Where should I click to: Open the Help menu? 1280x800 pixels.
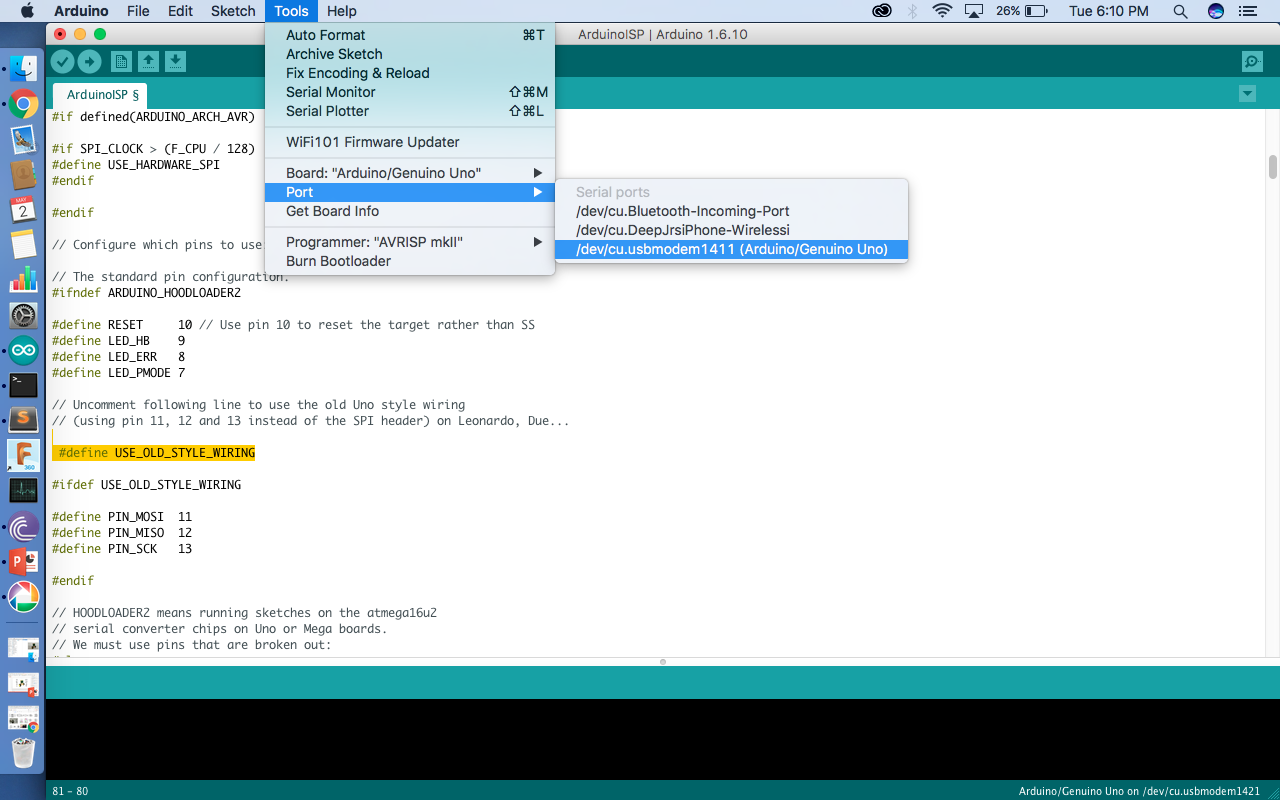pos(342,11)
